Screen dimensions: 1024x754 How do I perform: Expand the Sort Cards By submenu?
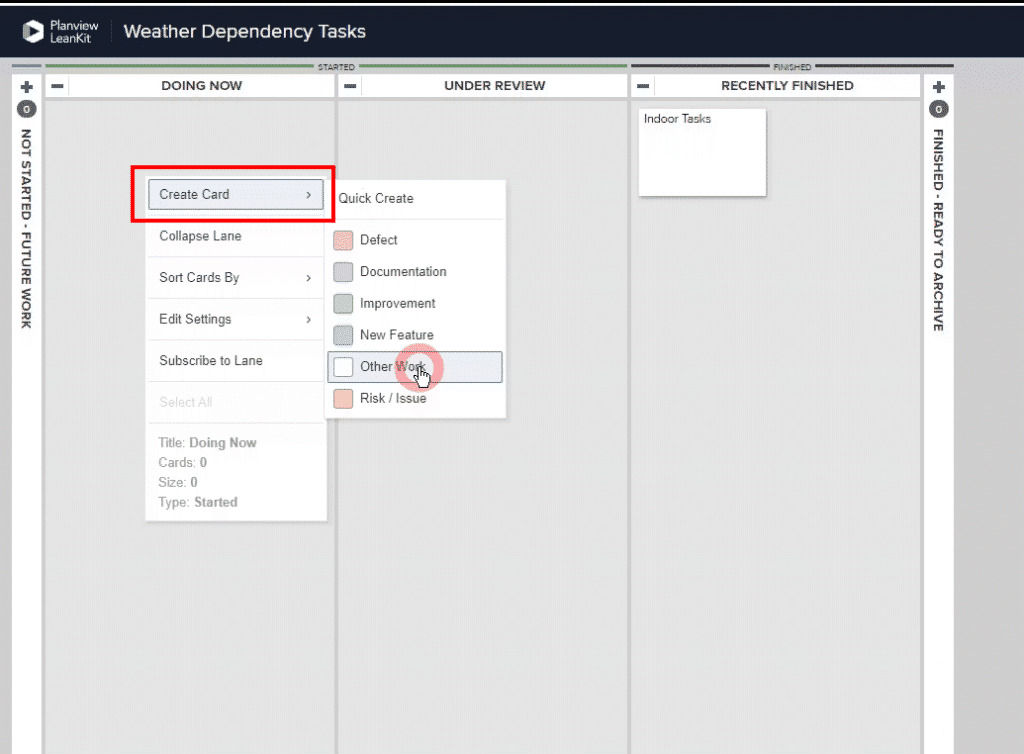[235, 277]
